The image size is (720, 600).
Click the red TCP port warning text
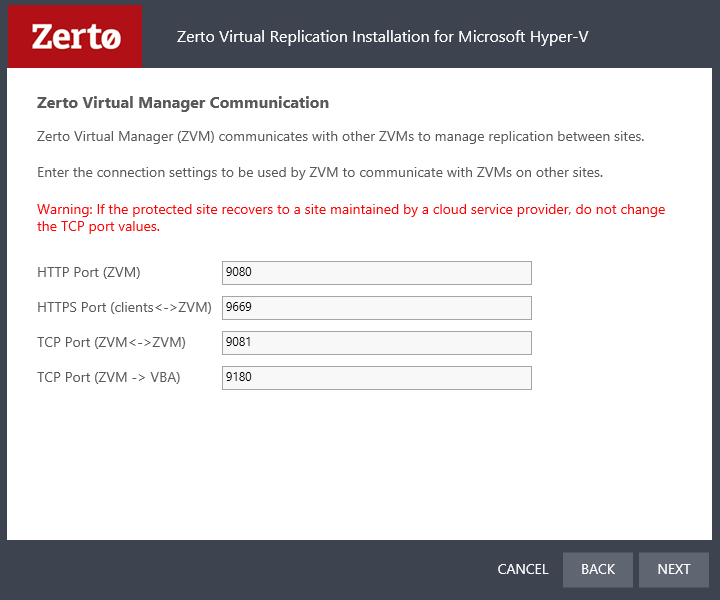pyautogui.click(x=351, y=218)
